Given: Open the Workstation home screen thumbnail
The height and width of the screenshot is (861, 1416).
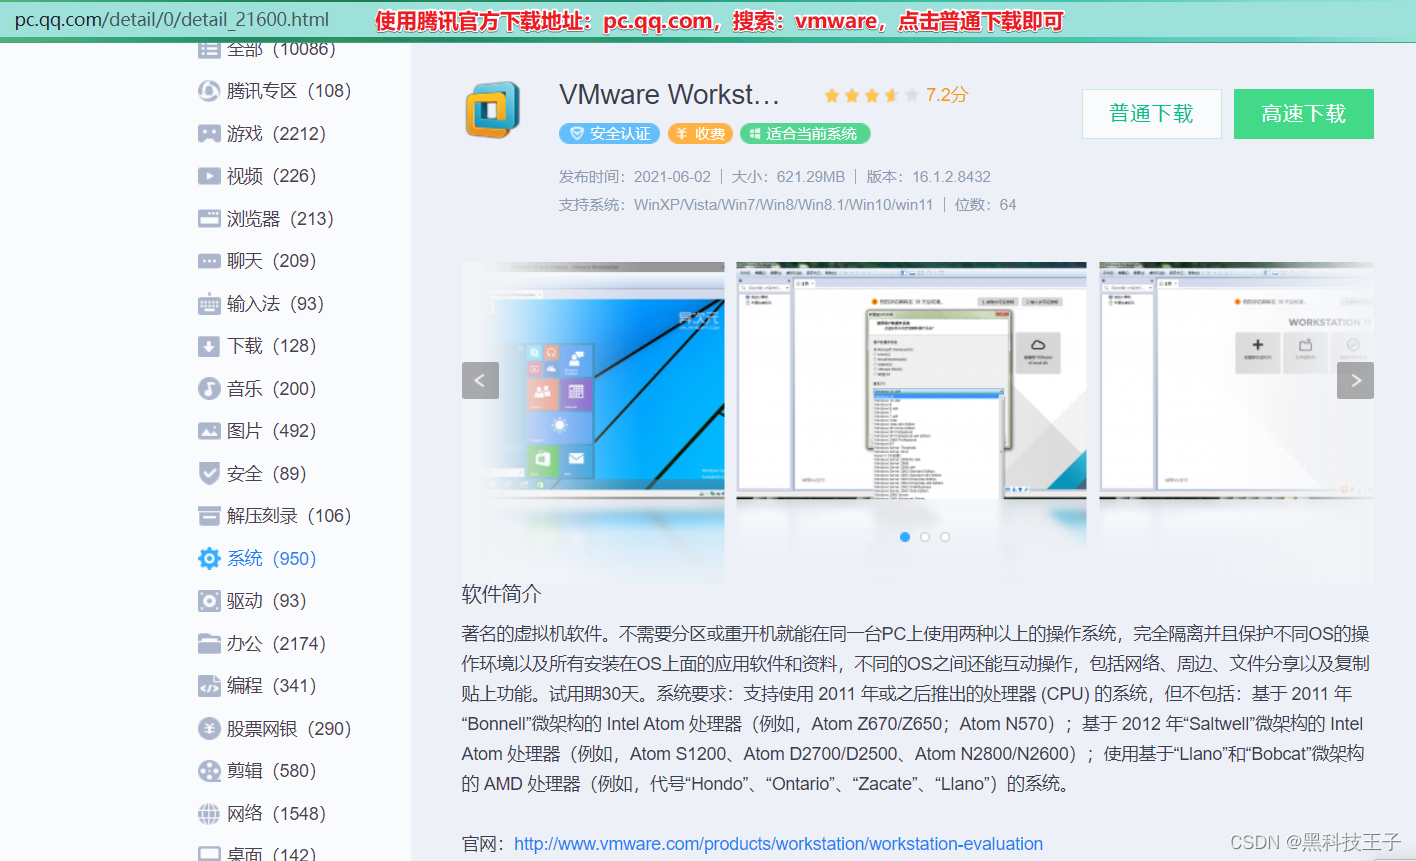Looking at the screenshot, I should 1236,380.
